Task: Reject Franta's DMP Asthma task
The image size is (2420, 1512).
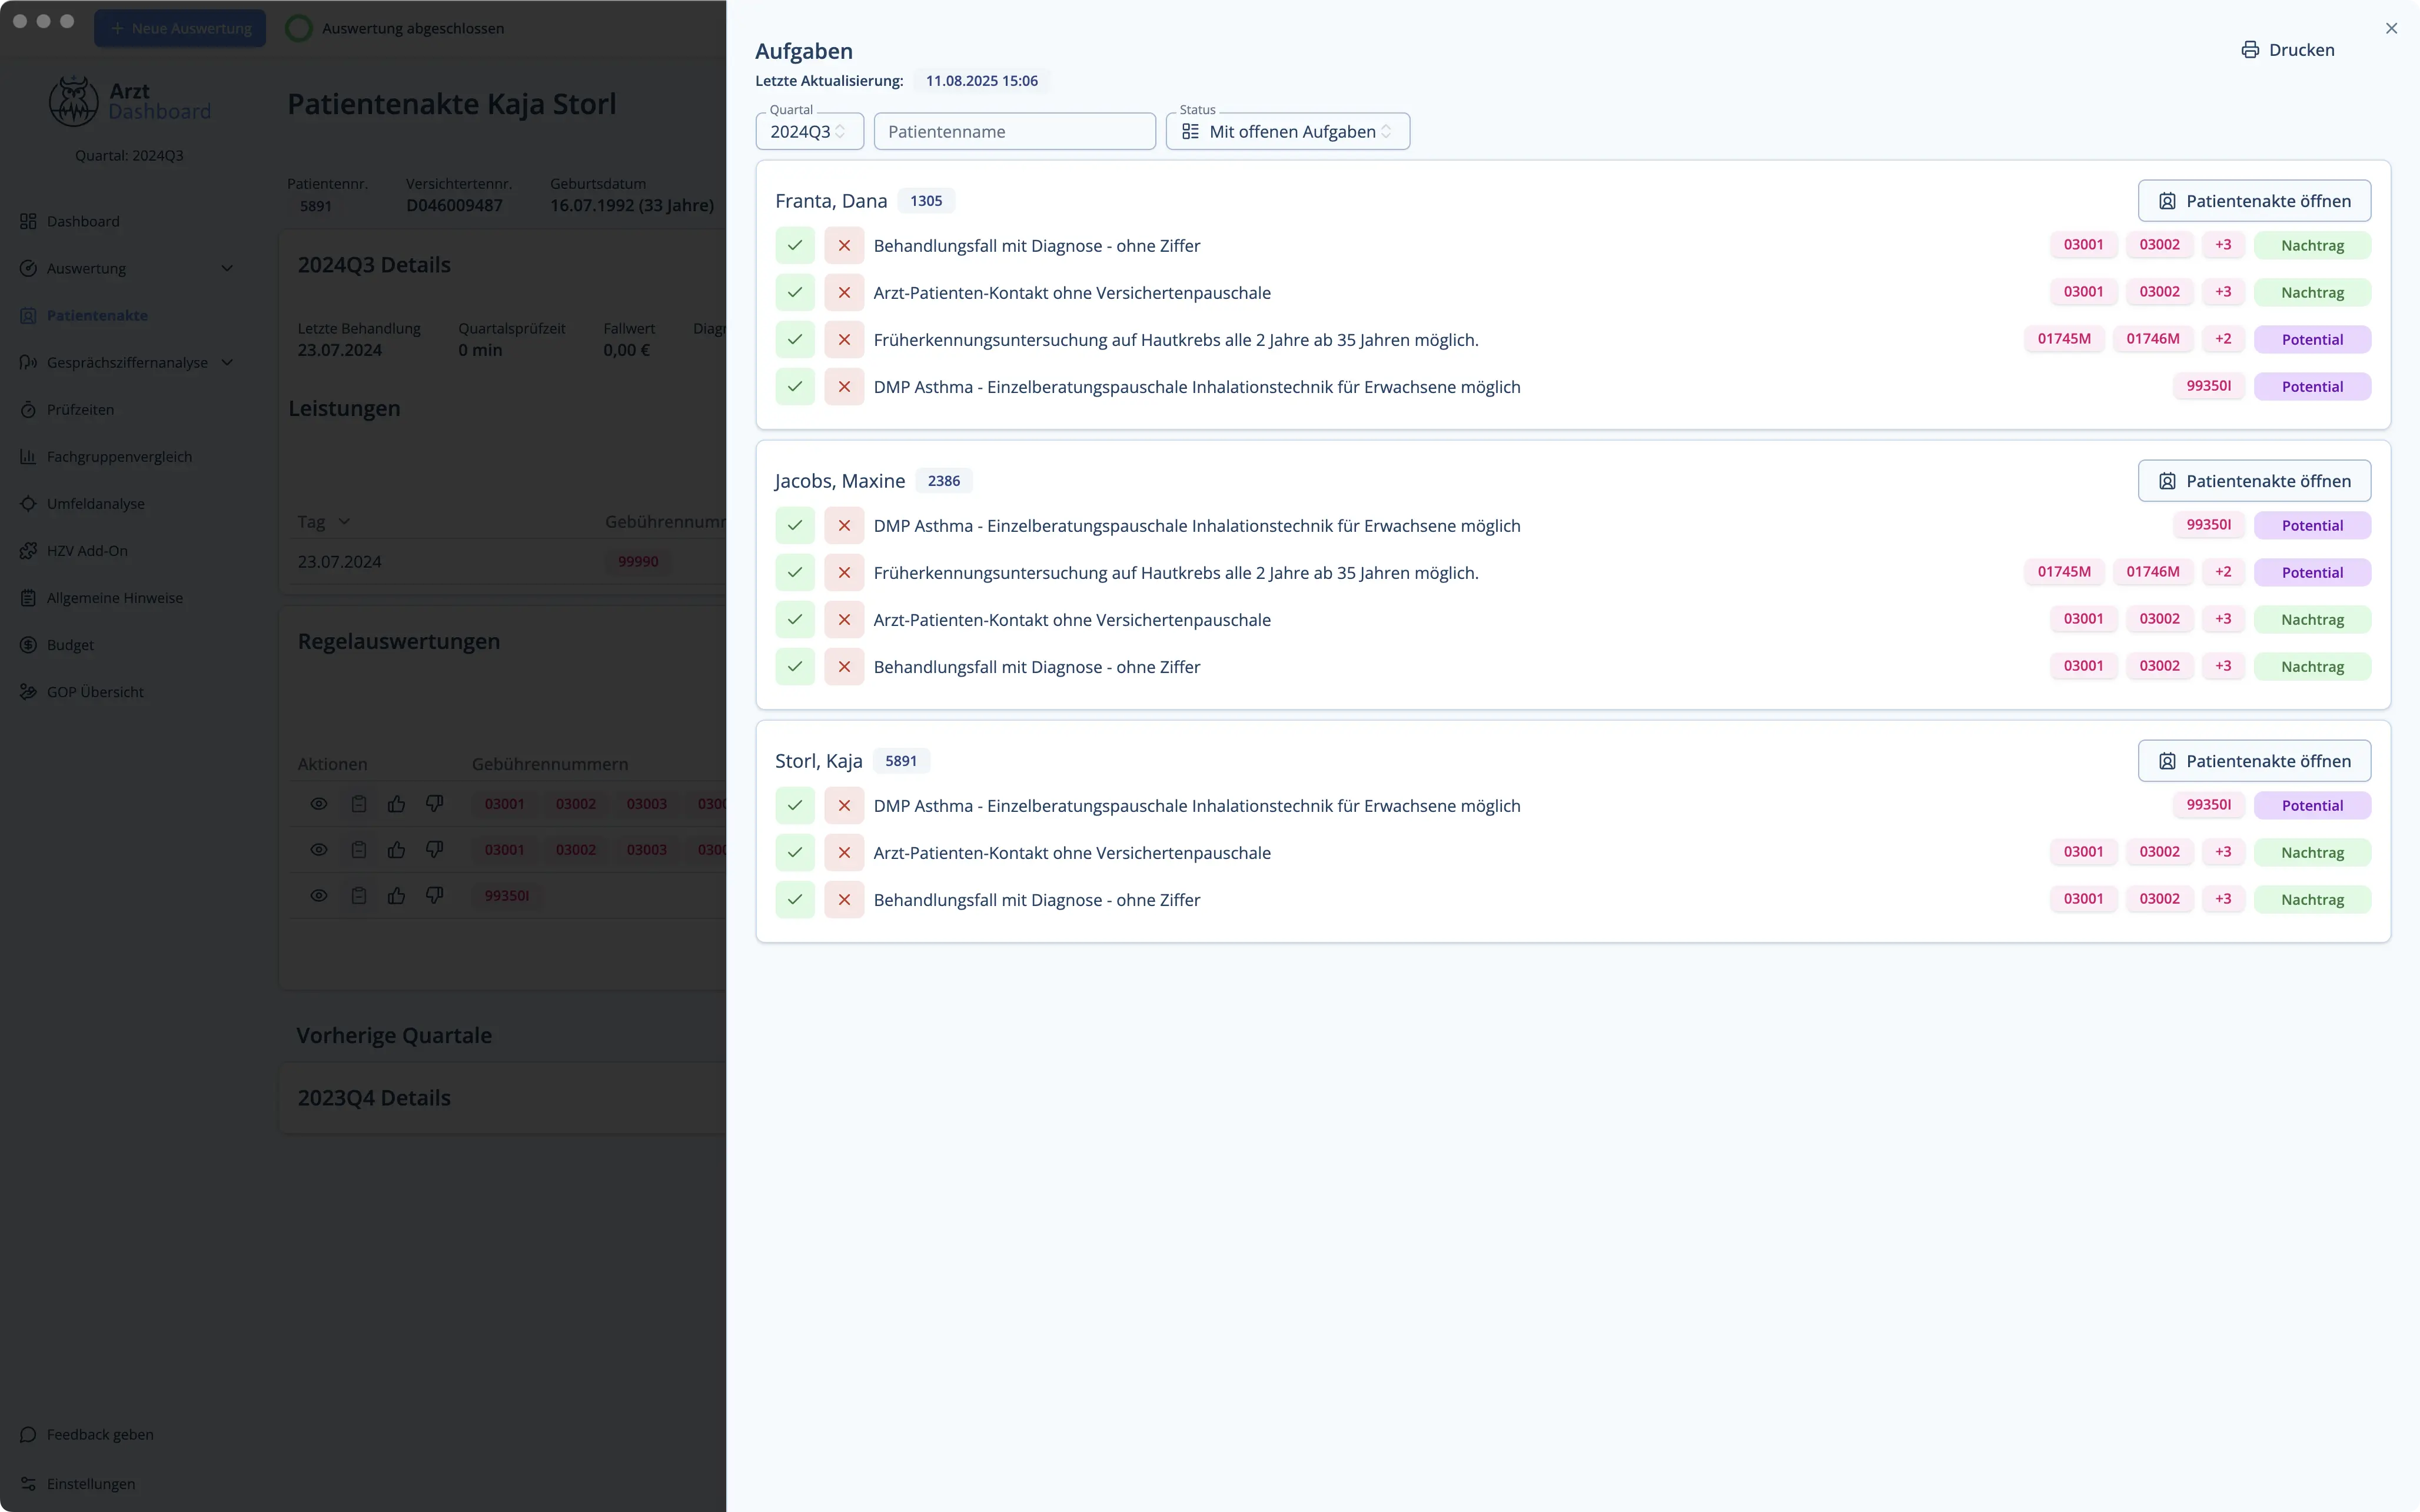Action: pyautogui.click(x=844, y=386)
